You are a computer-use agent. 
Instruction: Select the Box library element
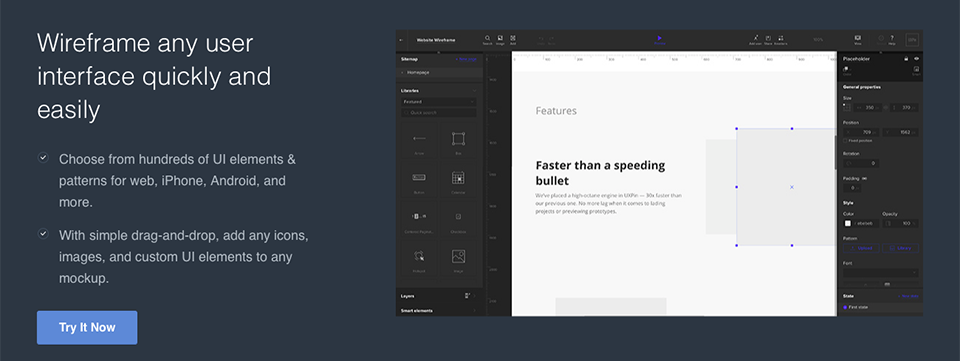pyautogui.click(x=458, y=141)
